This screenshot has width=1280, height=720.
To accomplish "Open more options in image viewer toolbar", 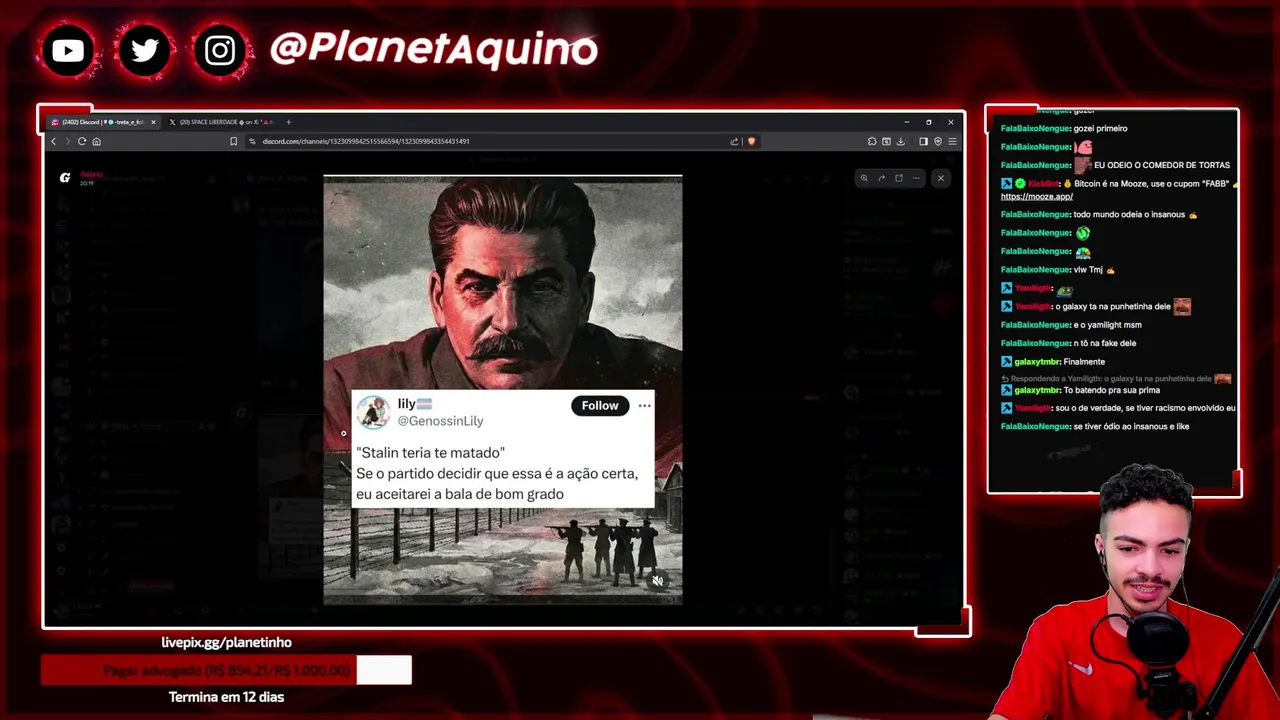I will point(916,178).
